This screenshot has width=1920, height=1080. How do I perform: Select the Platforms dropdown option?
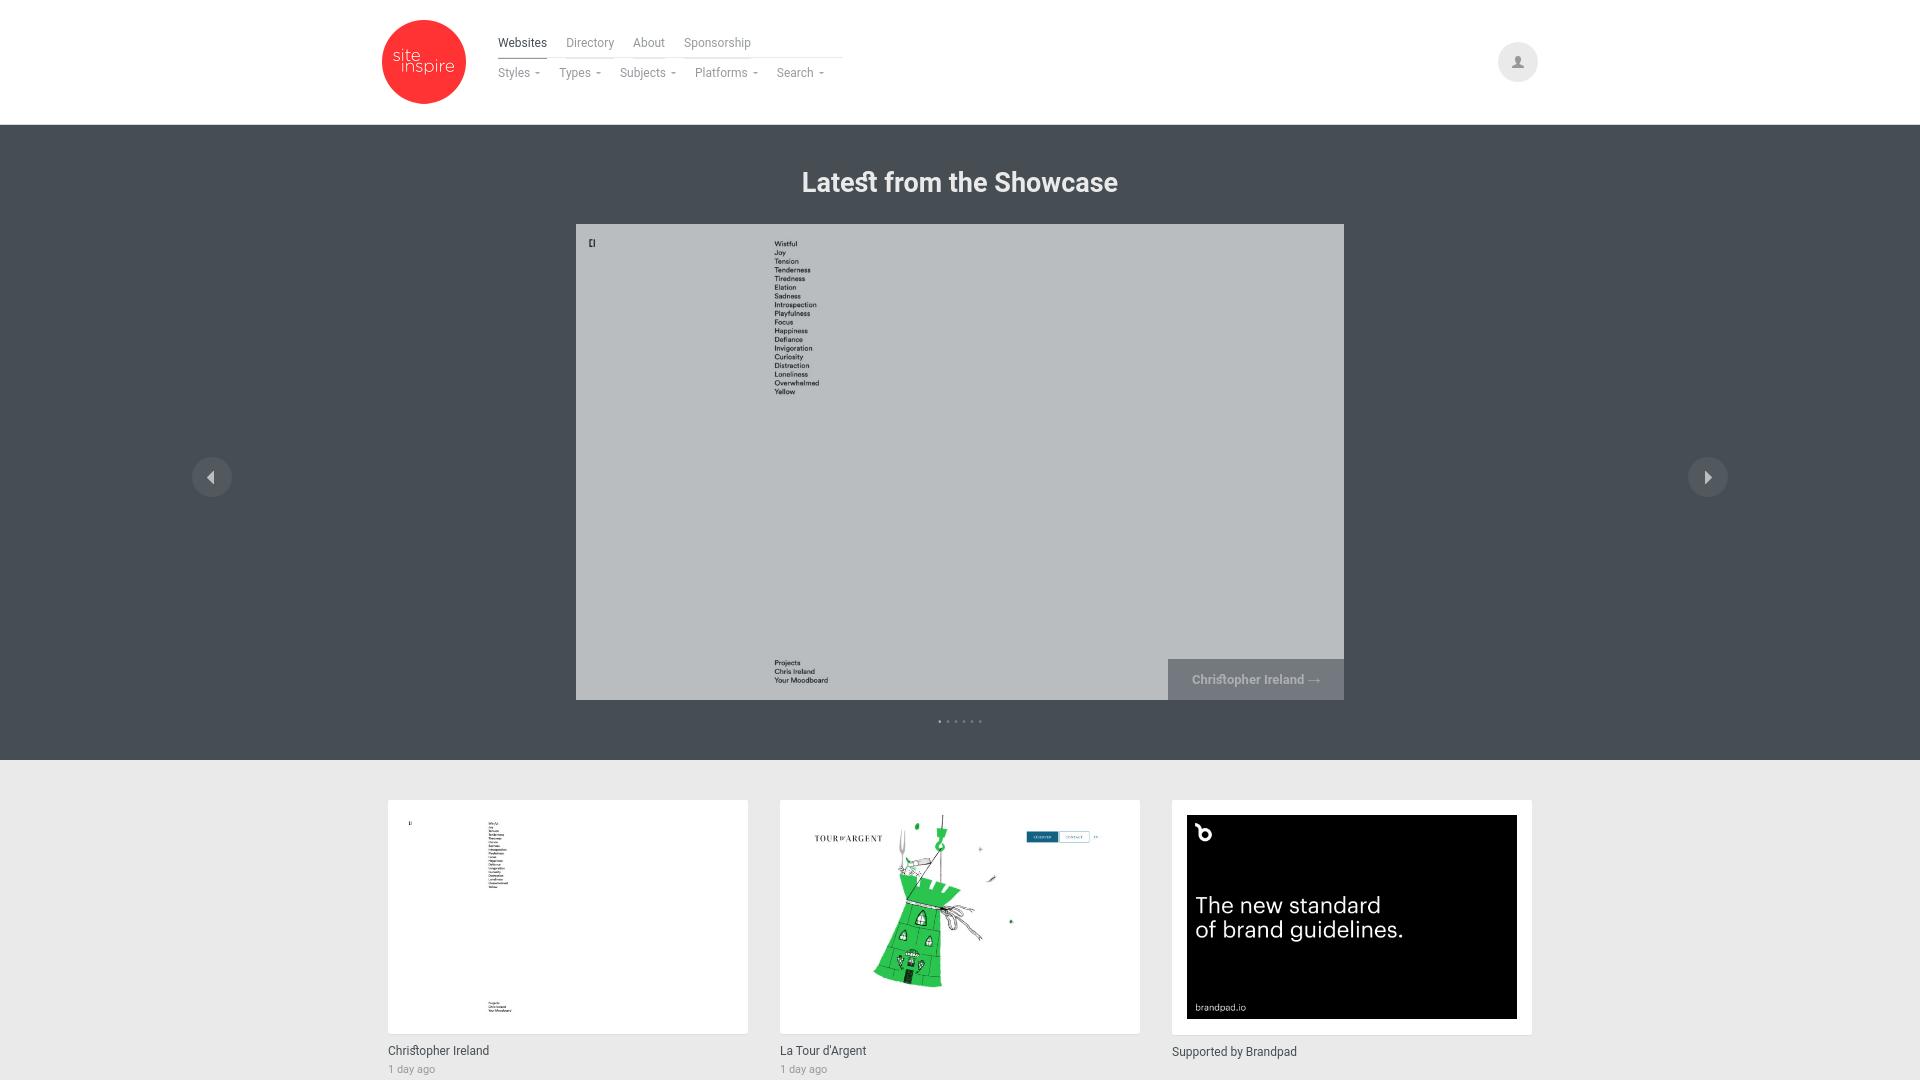727,73
